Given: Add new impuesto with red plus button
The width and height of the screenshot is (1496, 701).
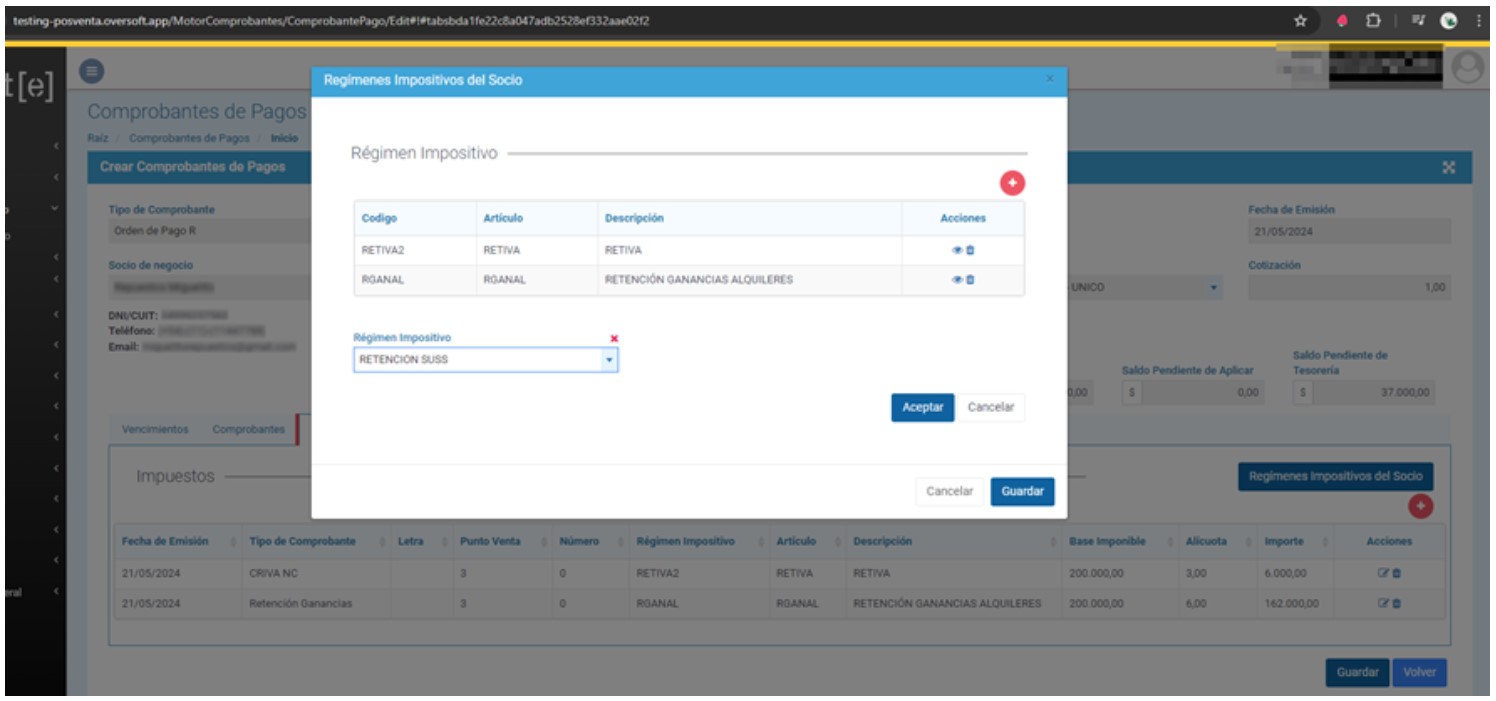Looking at the screenshot, I should click(x=1420, y=507).
